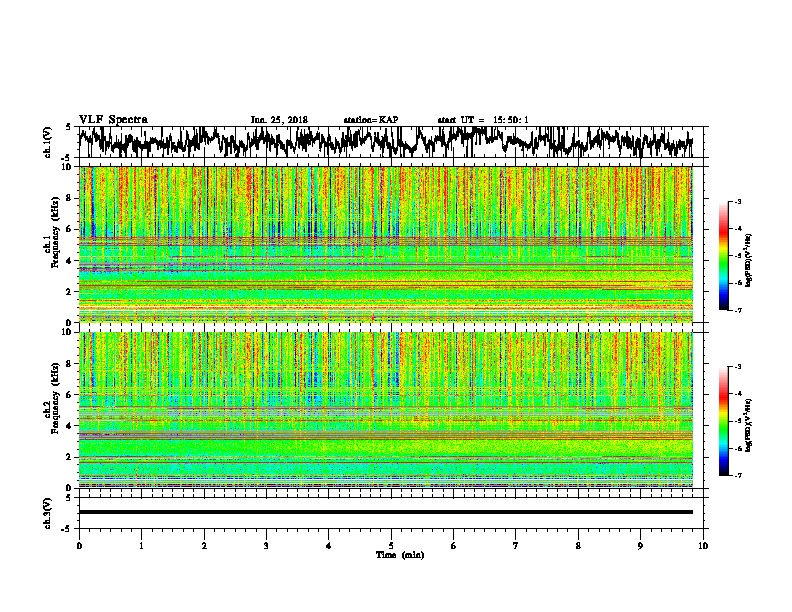This screenshot has height=612, width=792.
Task: Click the "ch.1(V)" waveform axis label
Action: tap(48, 142)
